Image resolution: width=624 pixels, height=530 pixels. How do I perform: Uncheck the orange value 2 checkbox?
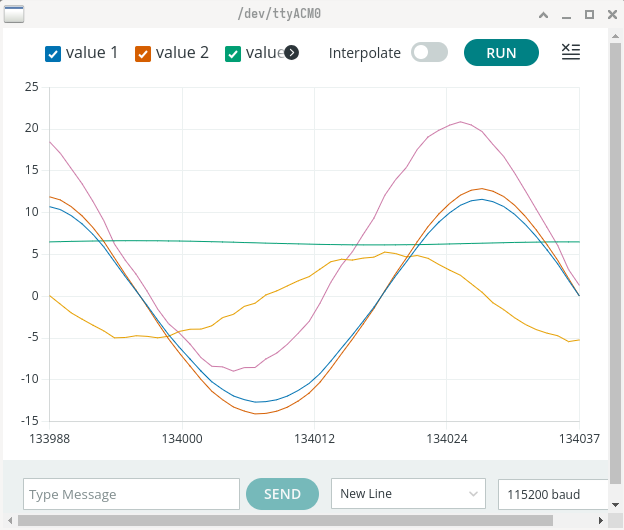(x=143, y=54)
